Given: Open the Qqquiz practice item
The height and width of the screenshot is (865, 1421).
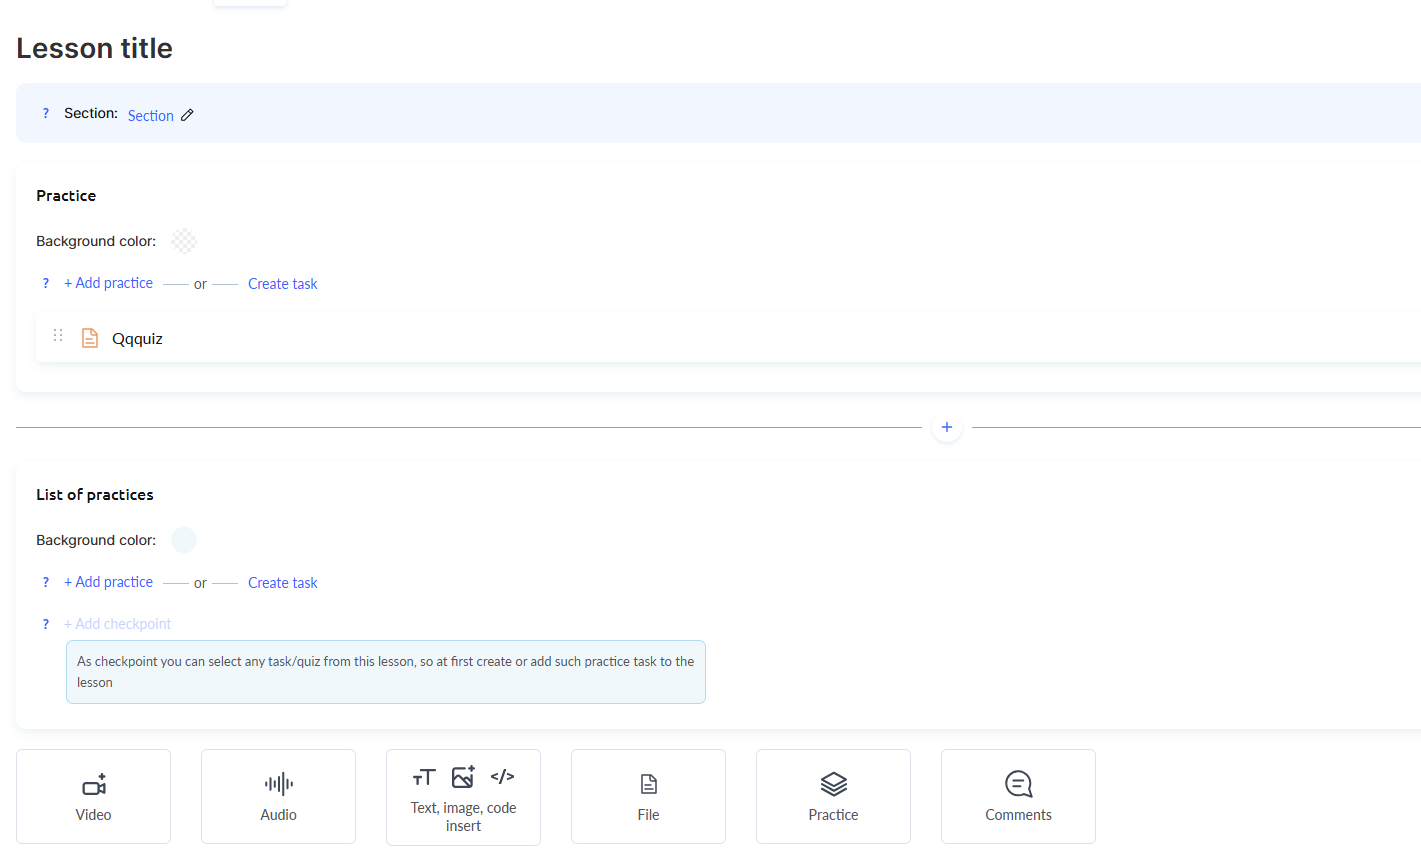Looking at the screenshot, I should tap(138, 339).
